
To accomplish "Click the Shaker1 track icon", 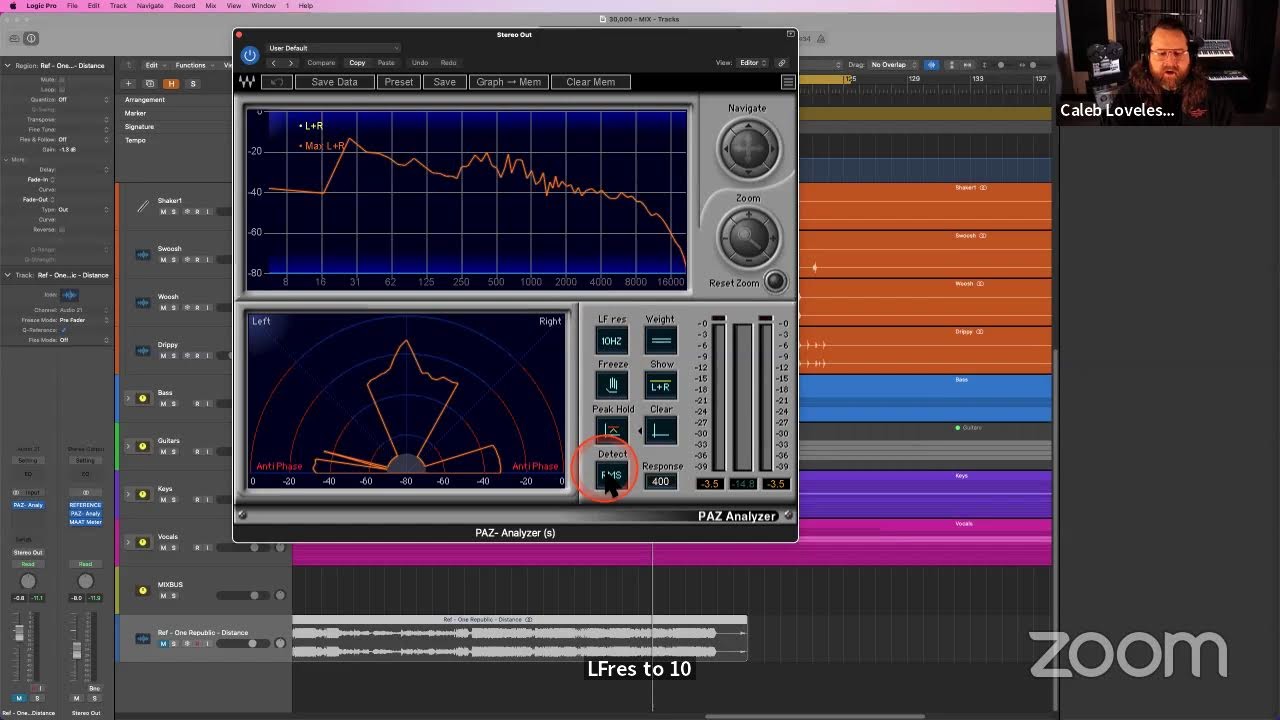I will pos(142,207).
